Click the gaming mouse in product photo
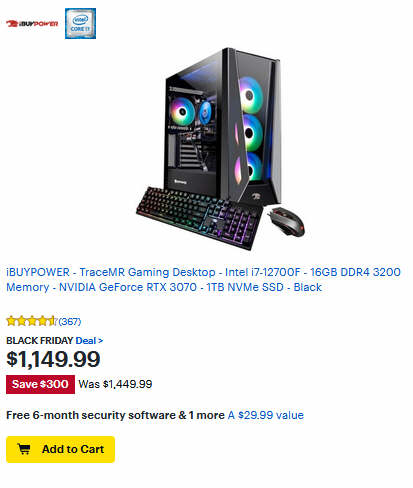The image size is (413, 488). 287,221
